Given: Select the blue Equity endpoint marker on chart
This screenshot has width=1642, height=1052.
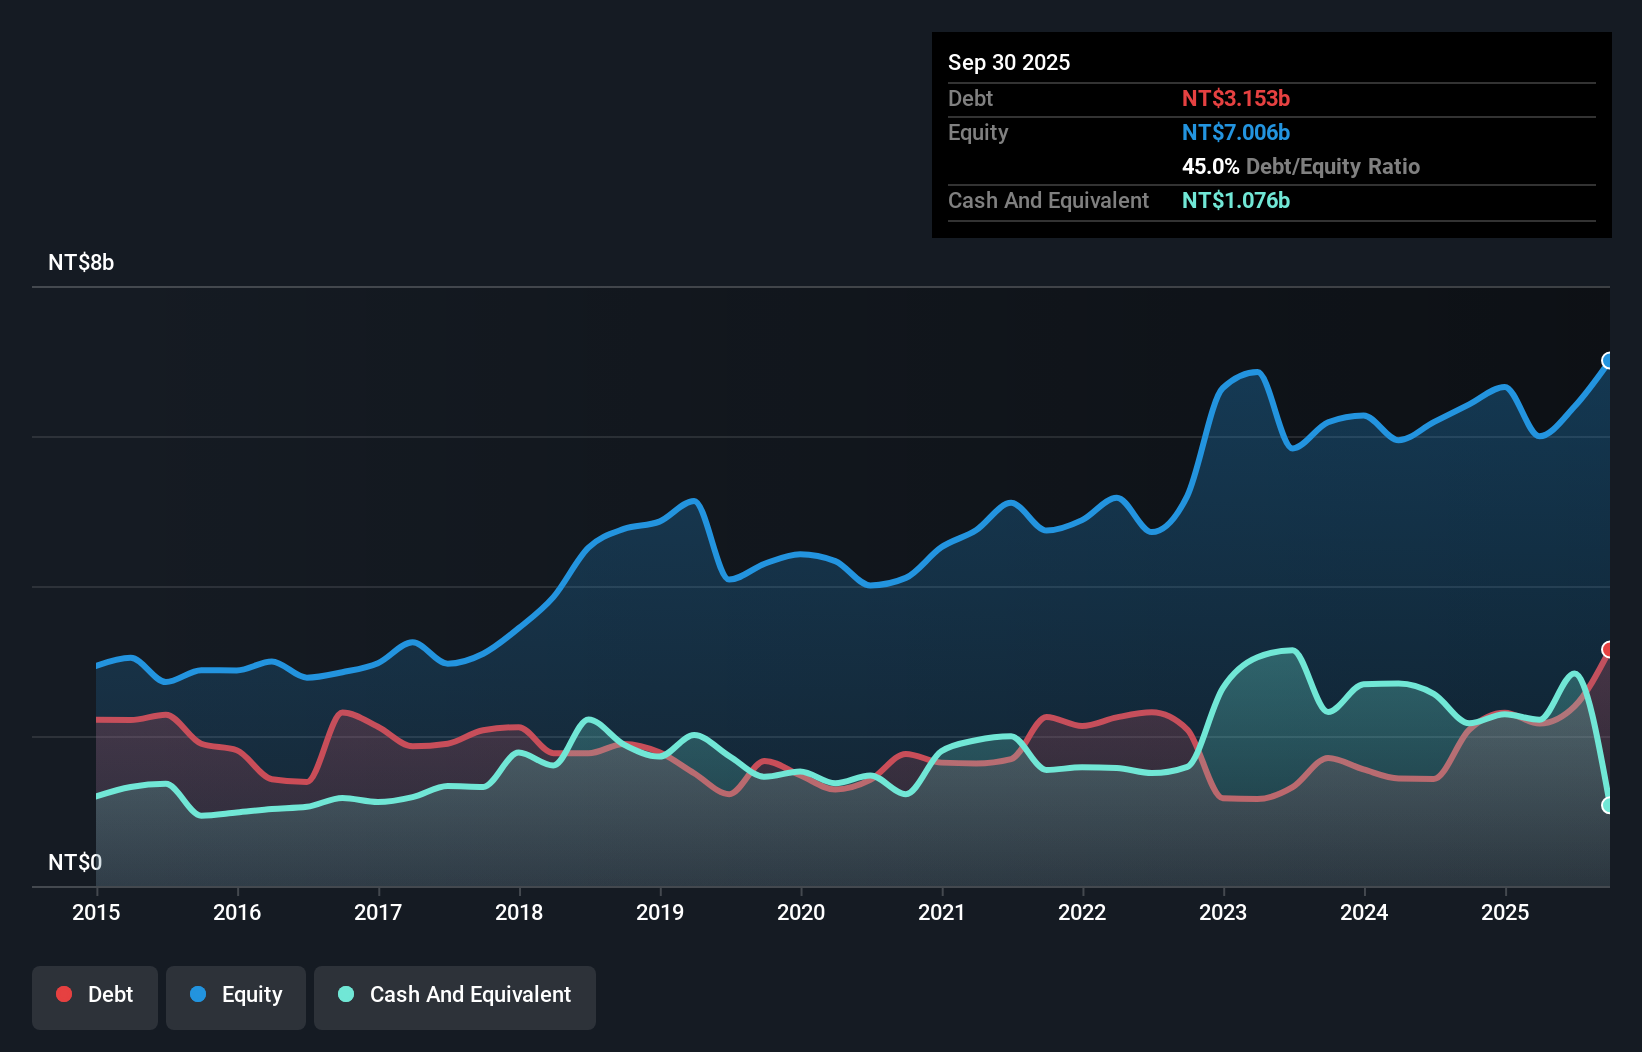Looking at the screenshot, I should tap(1608, 362).
